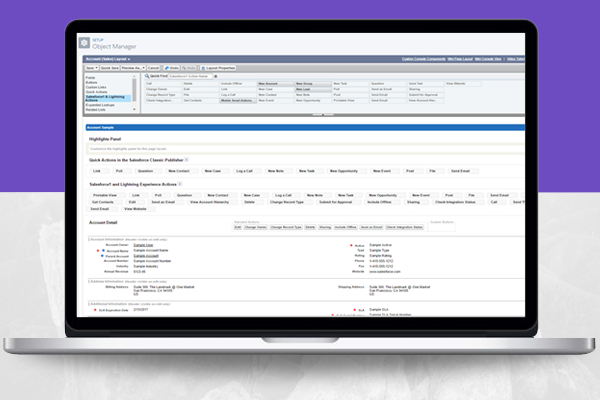
Task: Click info icon beside Quick Actions Classic Publisher heading
Action: (x=186, y=160)
